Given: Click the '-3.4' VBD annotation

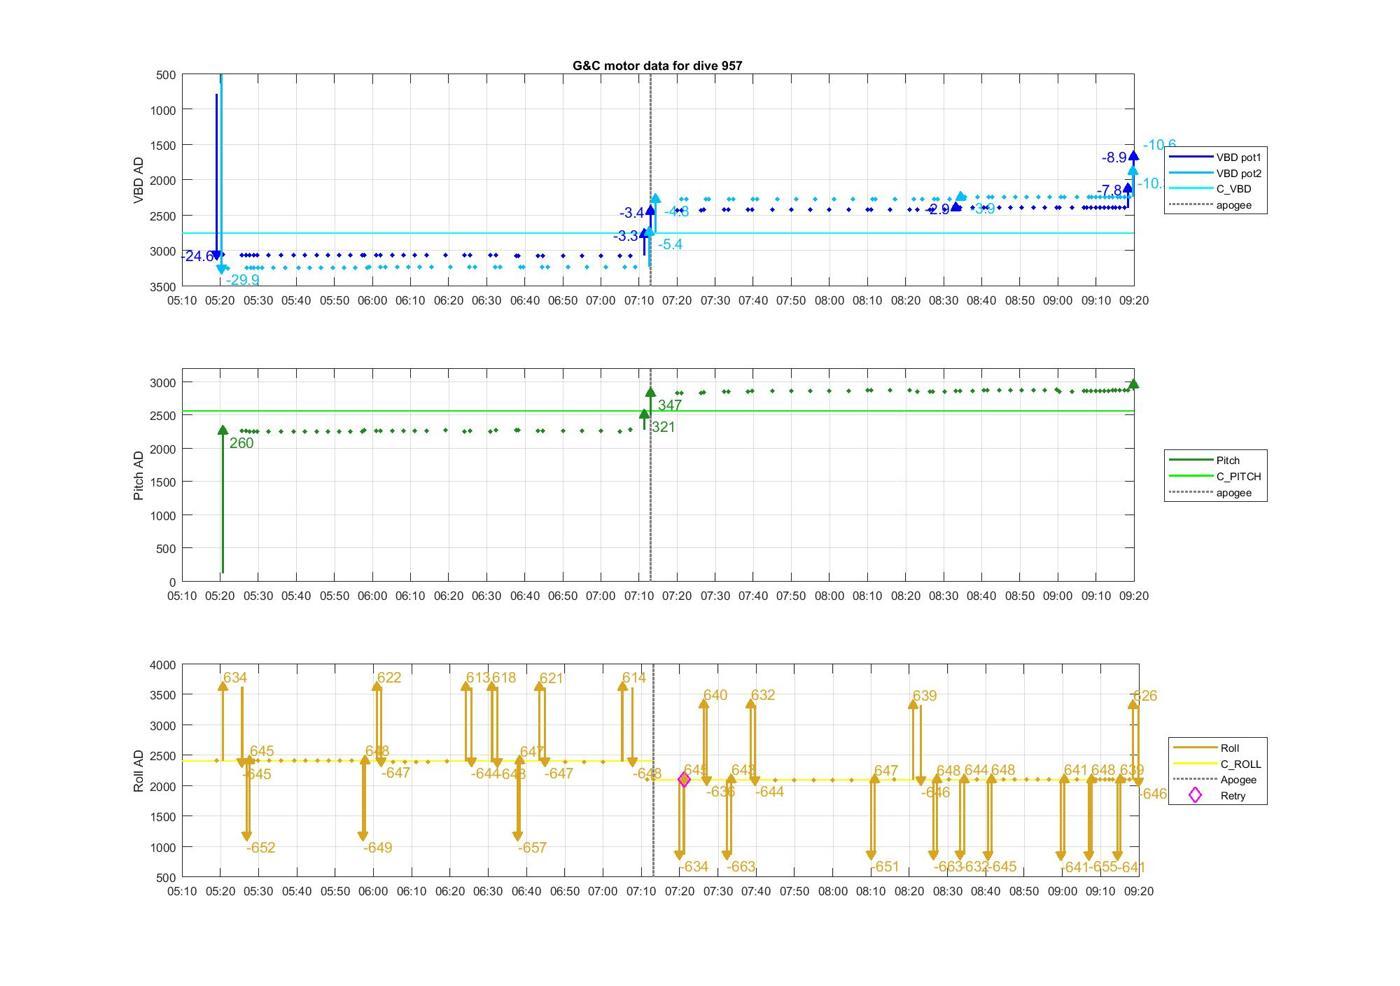Looking at the screenshot, I should [x=632, y=213].
